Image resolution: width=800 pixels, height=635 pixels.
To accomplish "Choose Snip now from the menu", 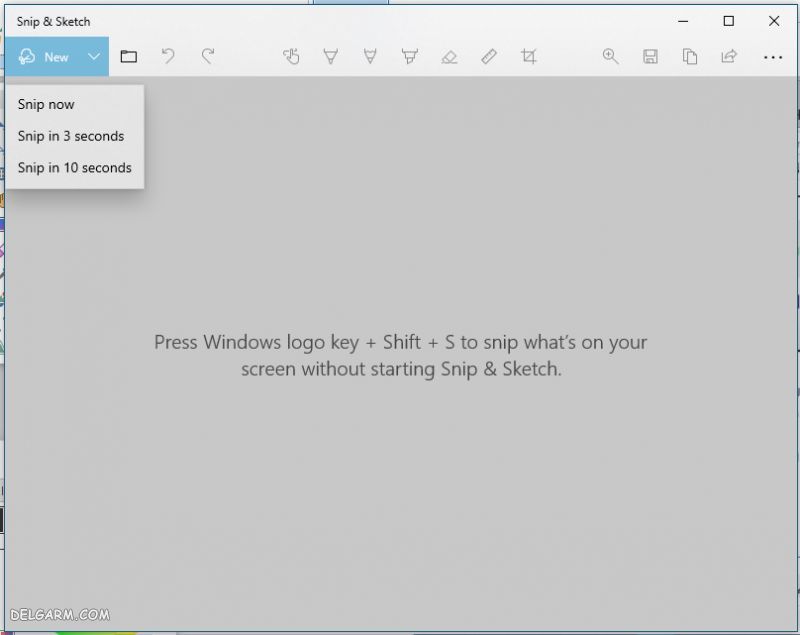I will point(46,104).
